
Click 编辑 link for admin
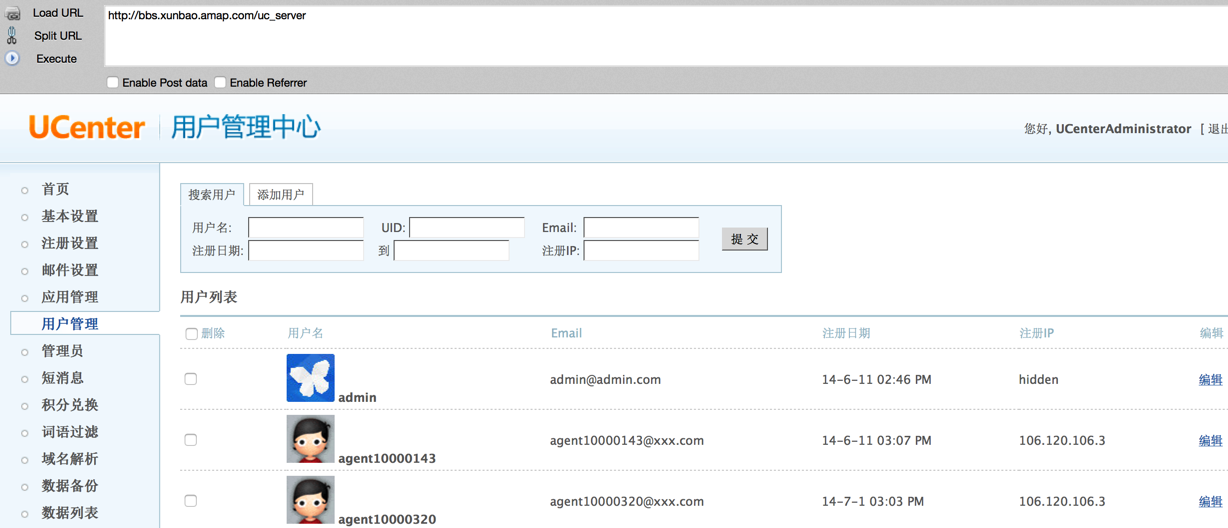(x=1210, y=380)
